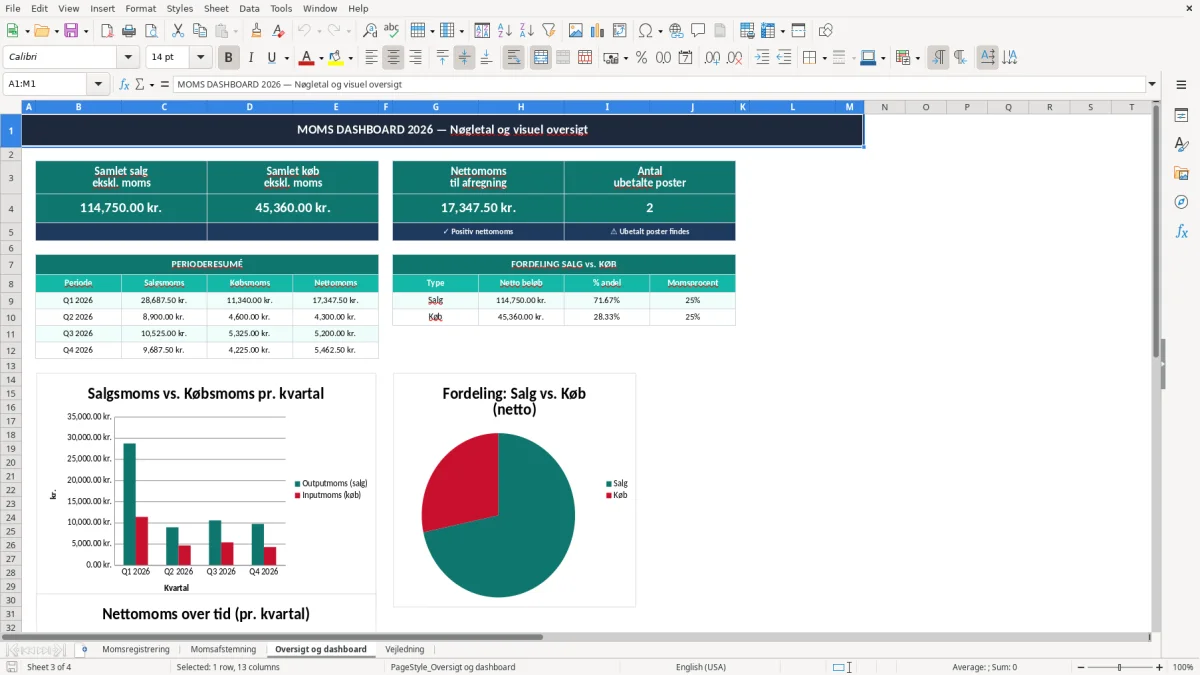Open the Sheet menu
The width and height of the screenshot is (1200, 675).
(x=216, y=8)
